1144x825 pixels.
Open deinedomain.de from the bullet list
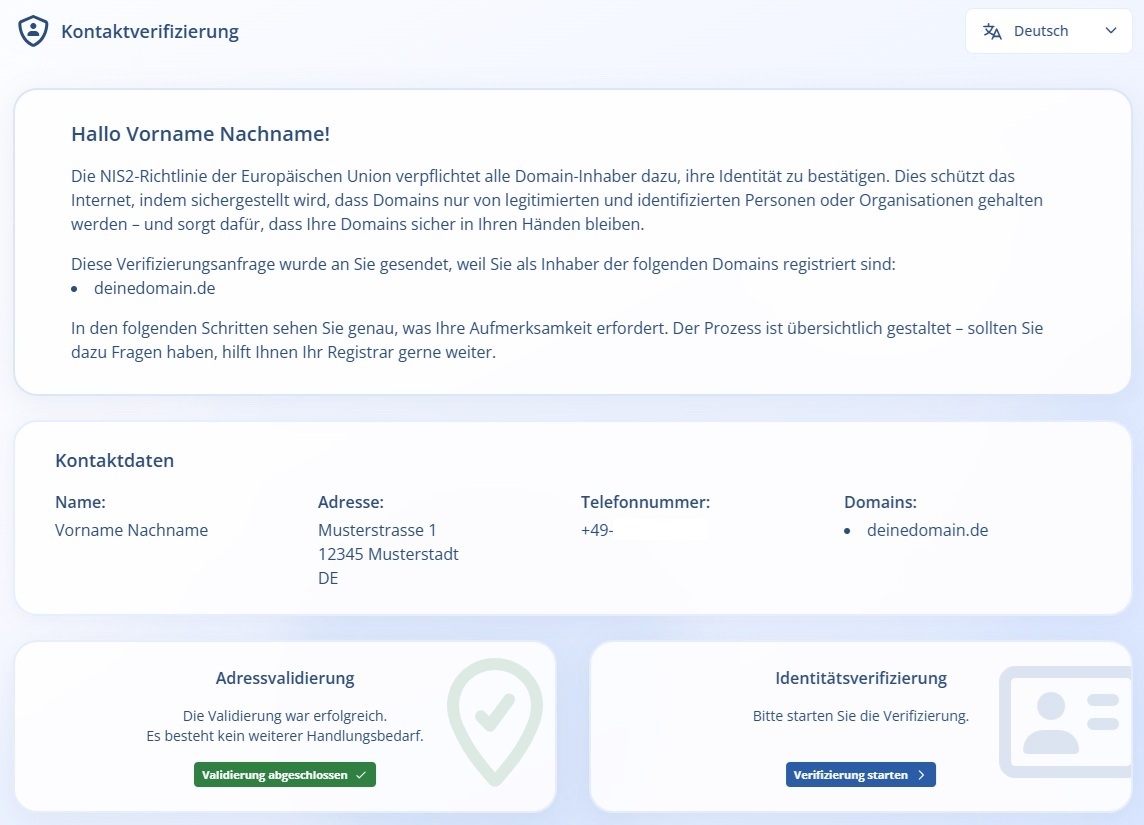click(x=155, y=287)
